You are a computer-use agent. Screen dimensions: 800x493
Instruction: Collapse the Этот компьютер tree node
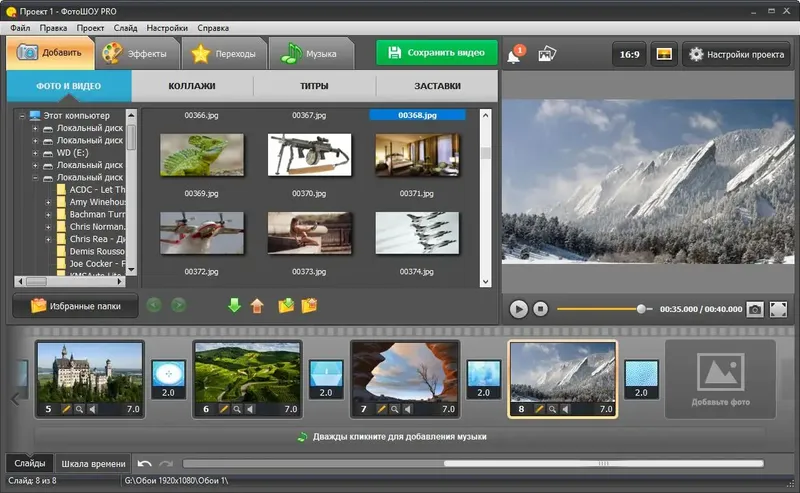pyautogui.click(x=22, y=116)
